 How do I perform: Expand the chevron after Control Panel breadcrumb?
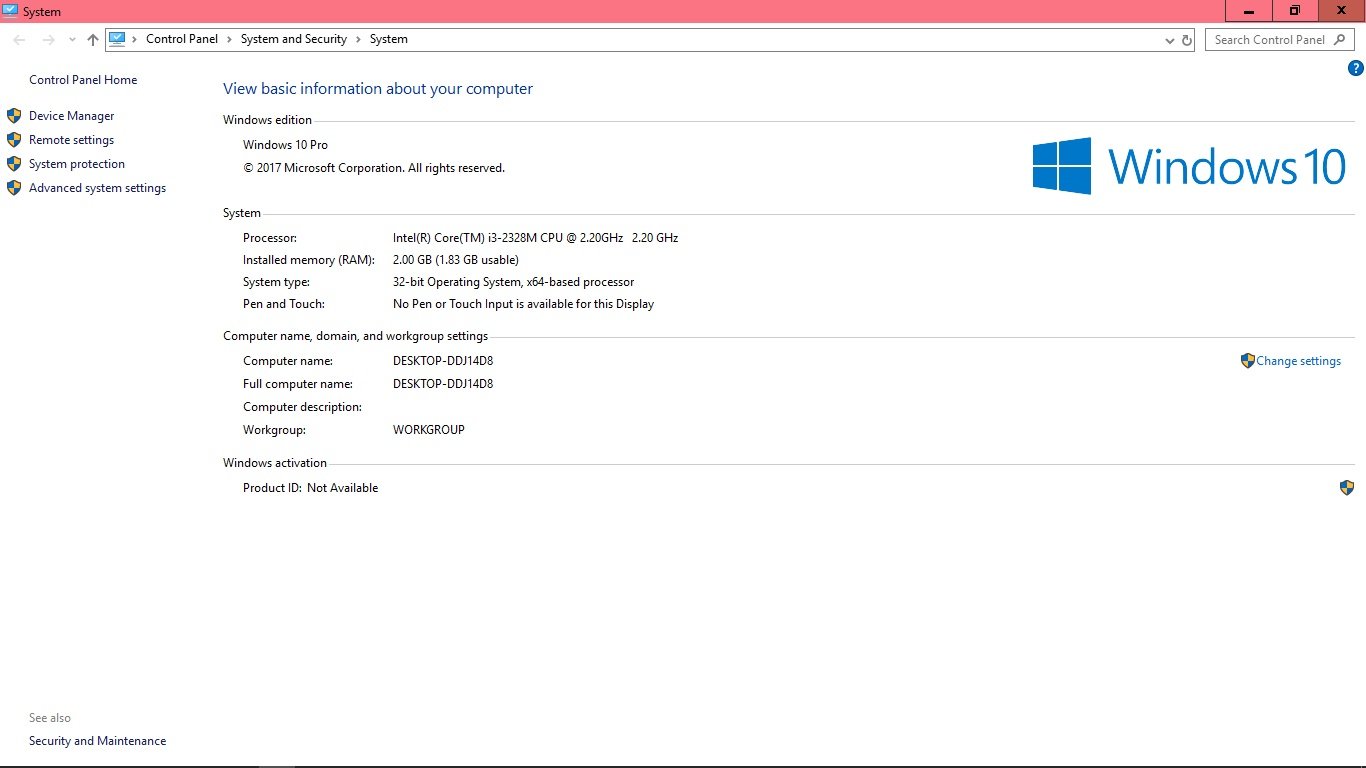pos(229,39)
